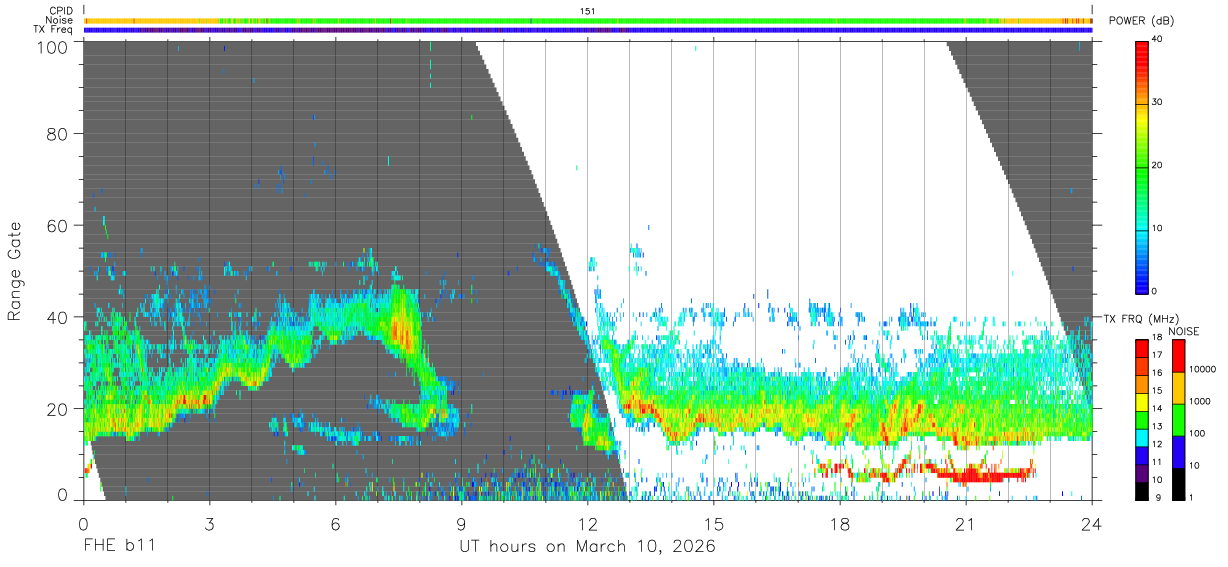The height and width of the screenshot is (567, 1228).
Task: Click the CPID label
Action: coord(61,11)
